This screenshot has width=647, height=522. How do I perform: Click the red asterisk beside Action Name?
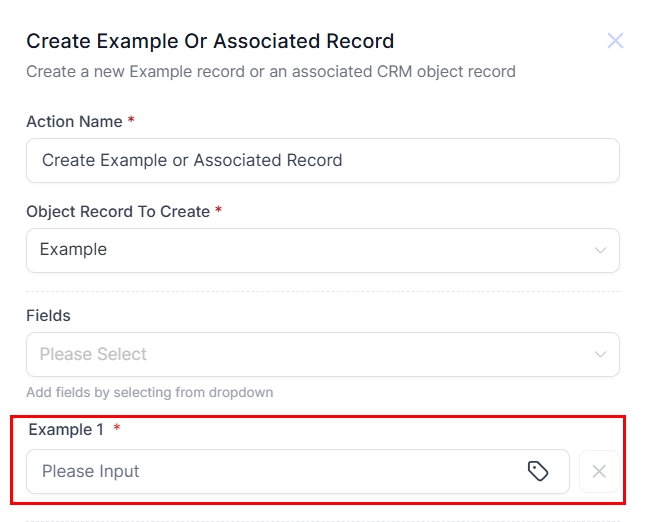tap(131, 121)
